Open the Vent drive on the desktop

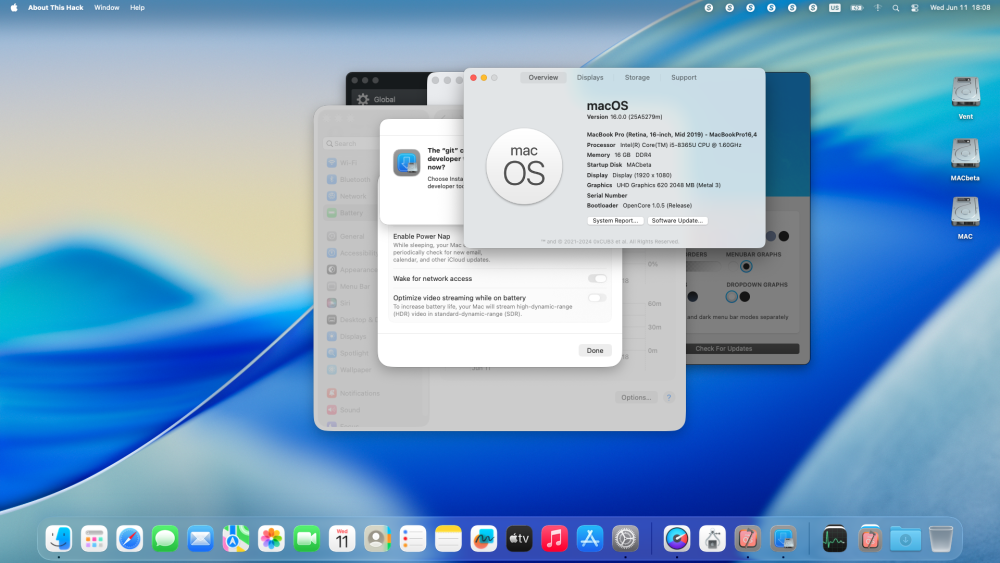[966, 98]
